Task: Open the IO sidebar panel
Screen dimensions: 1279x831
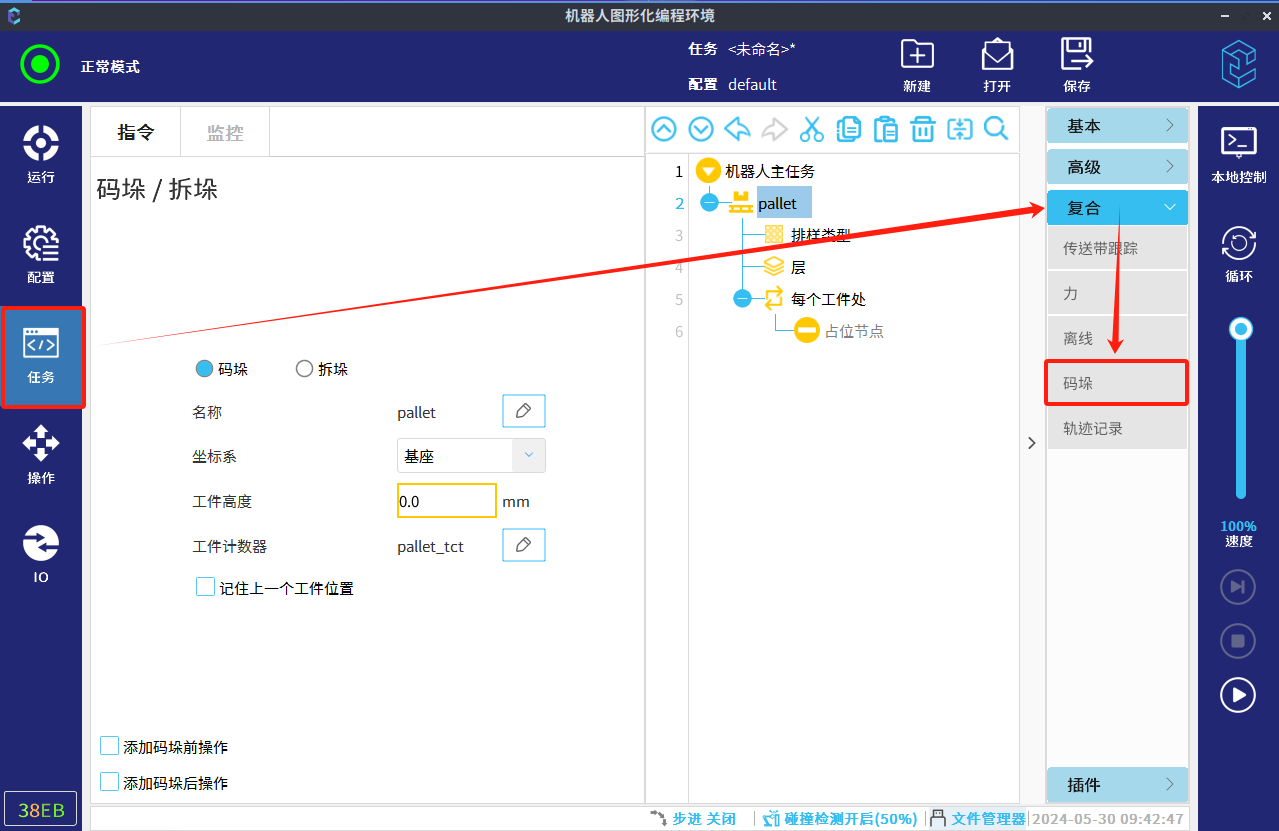Action: tap(41, 555)
